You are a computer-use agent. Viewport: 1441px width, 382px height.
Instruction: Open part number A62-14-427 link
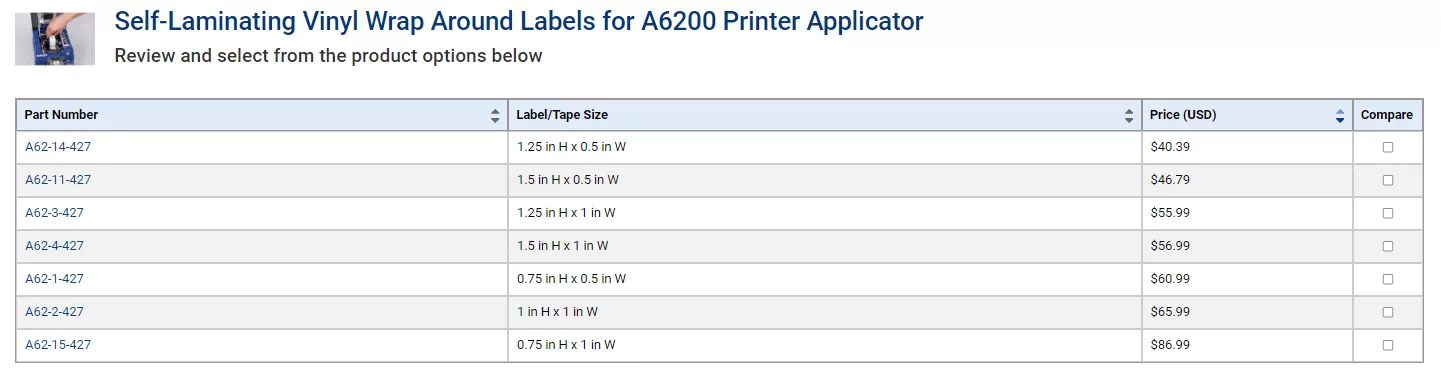pyautogui.click(x=58, y=147)
